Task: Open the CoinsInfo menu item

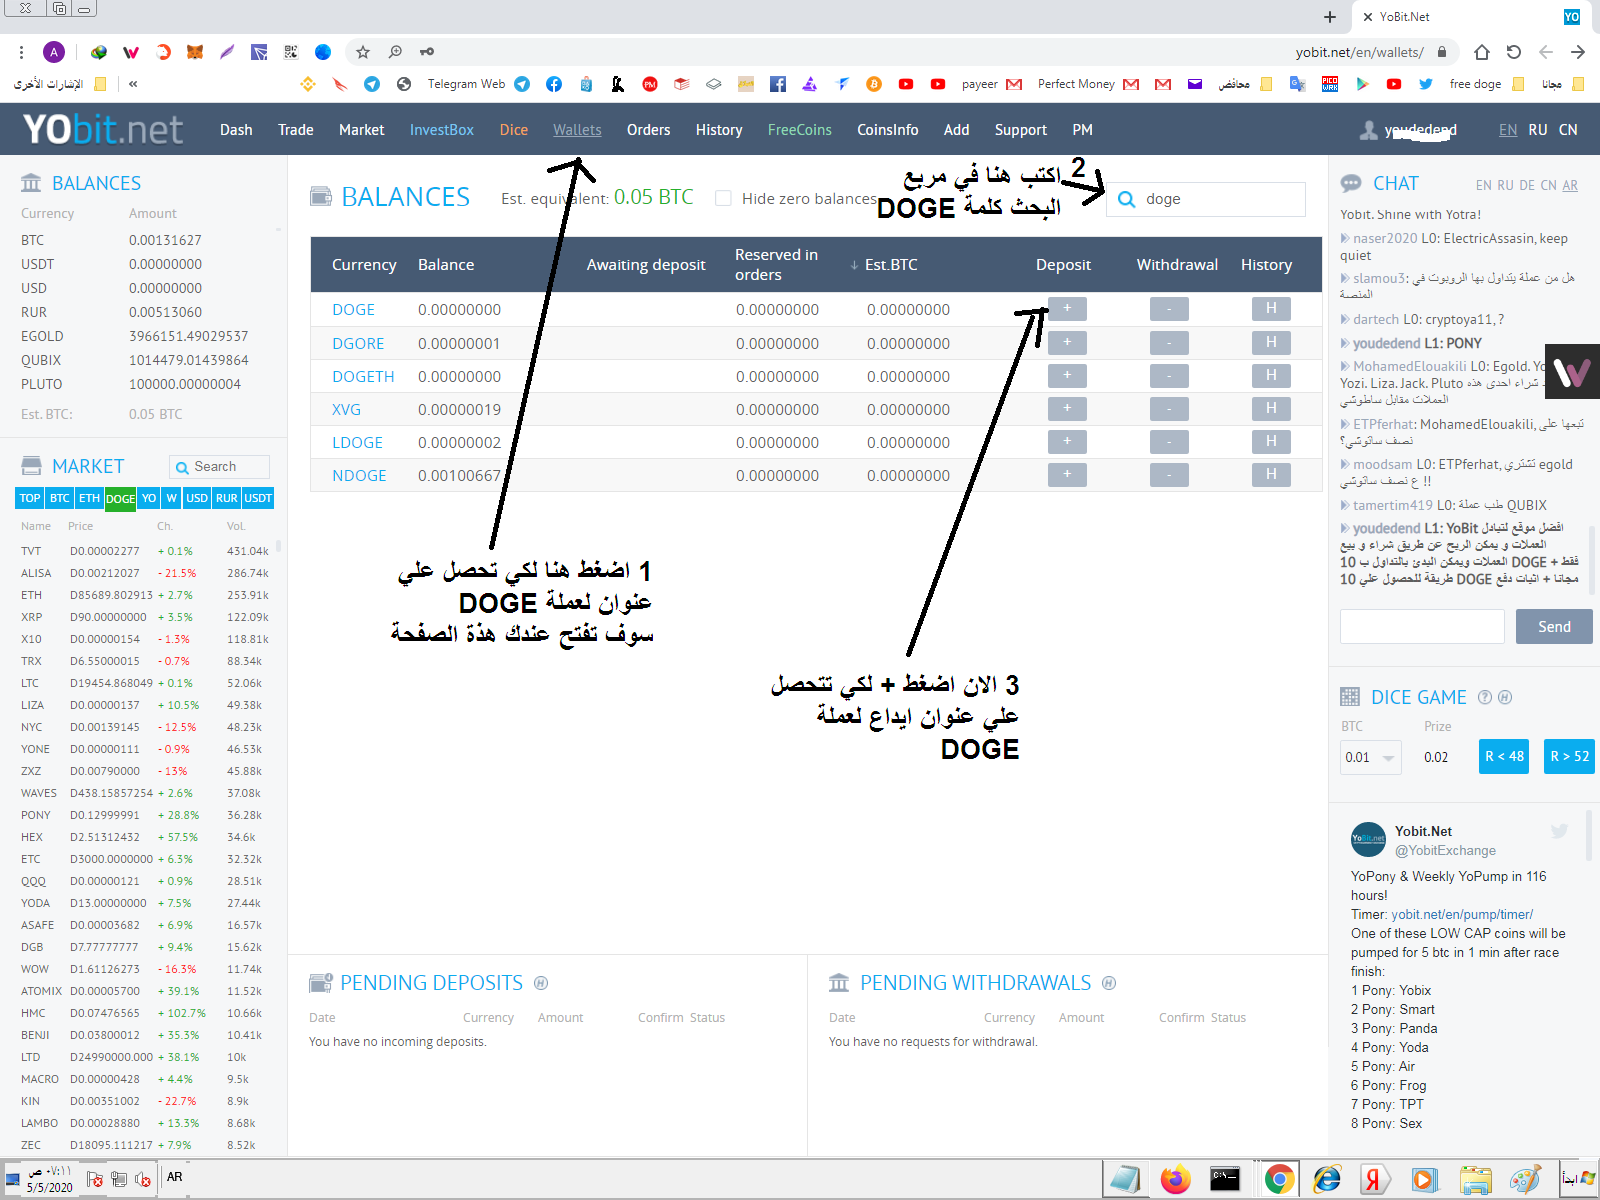Action: 888,130
